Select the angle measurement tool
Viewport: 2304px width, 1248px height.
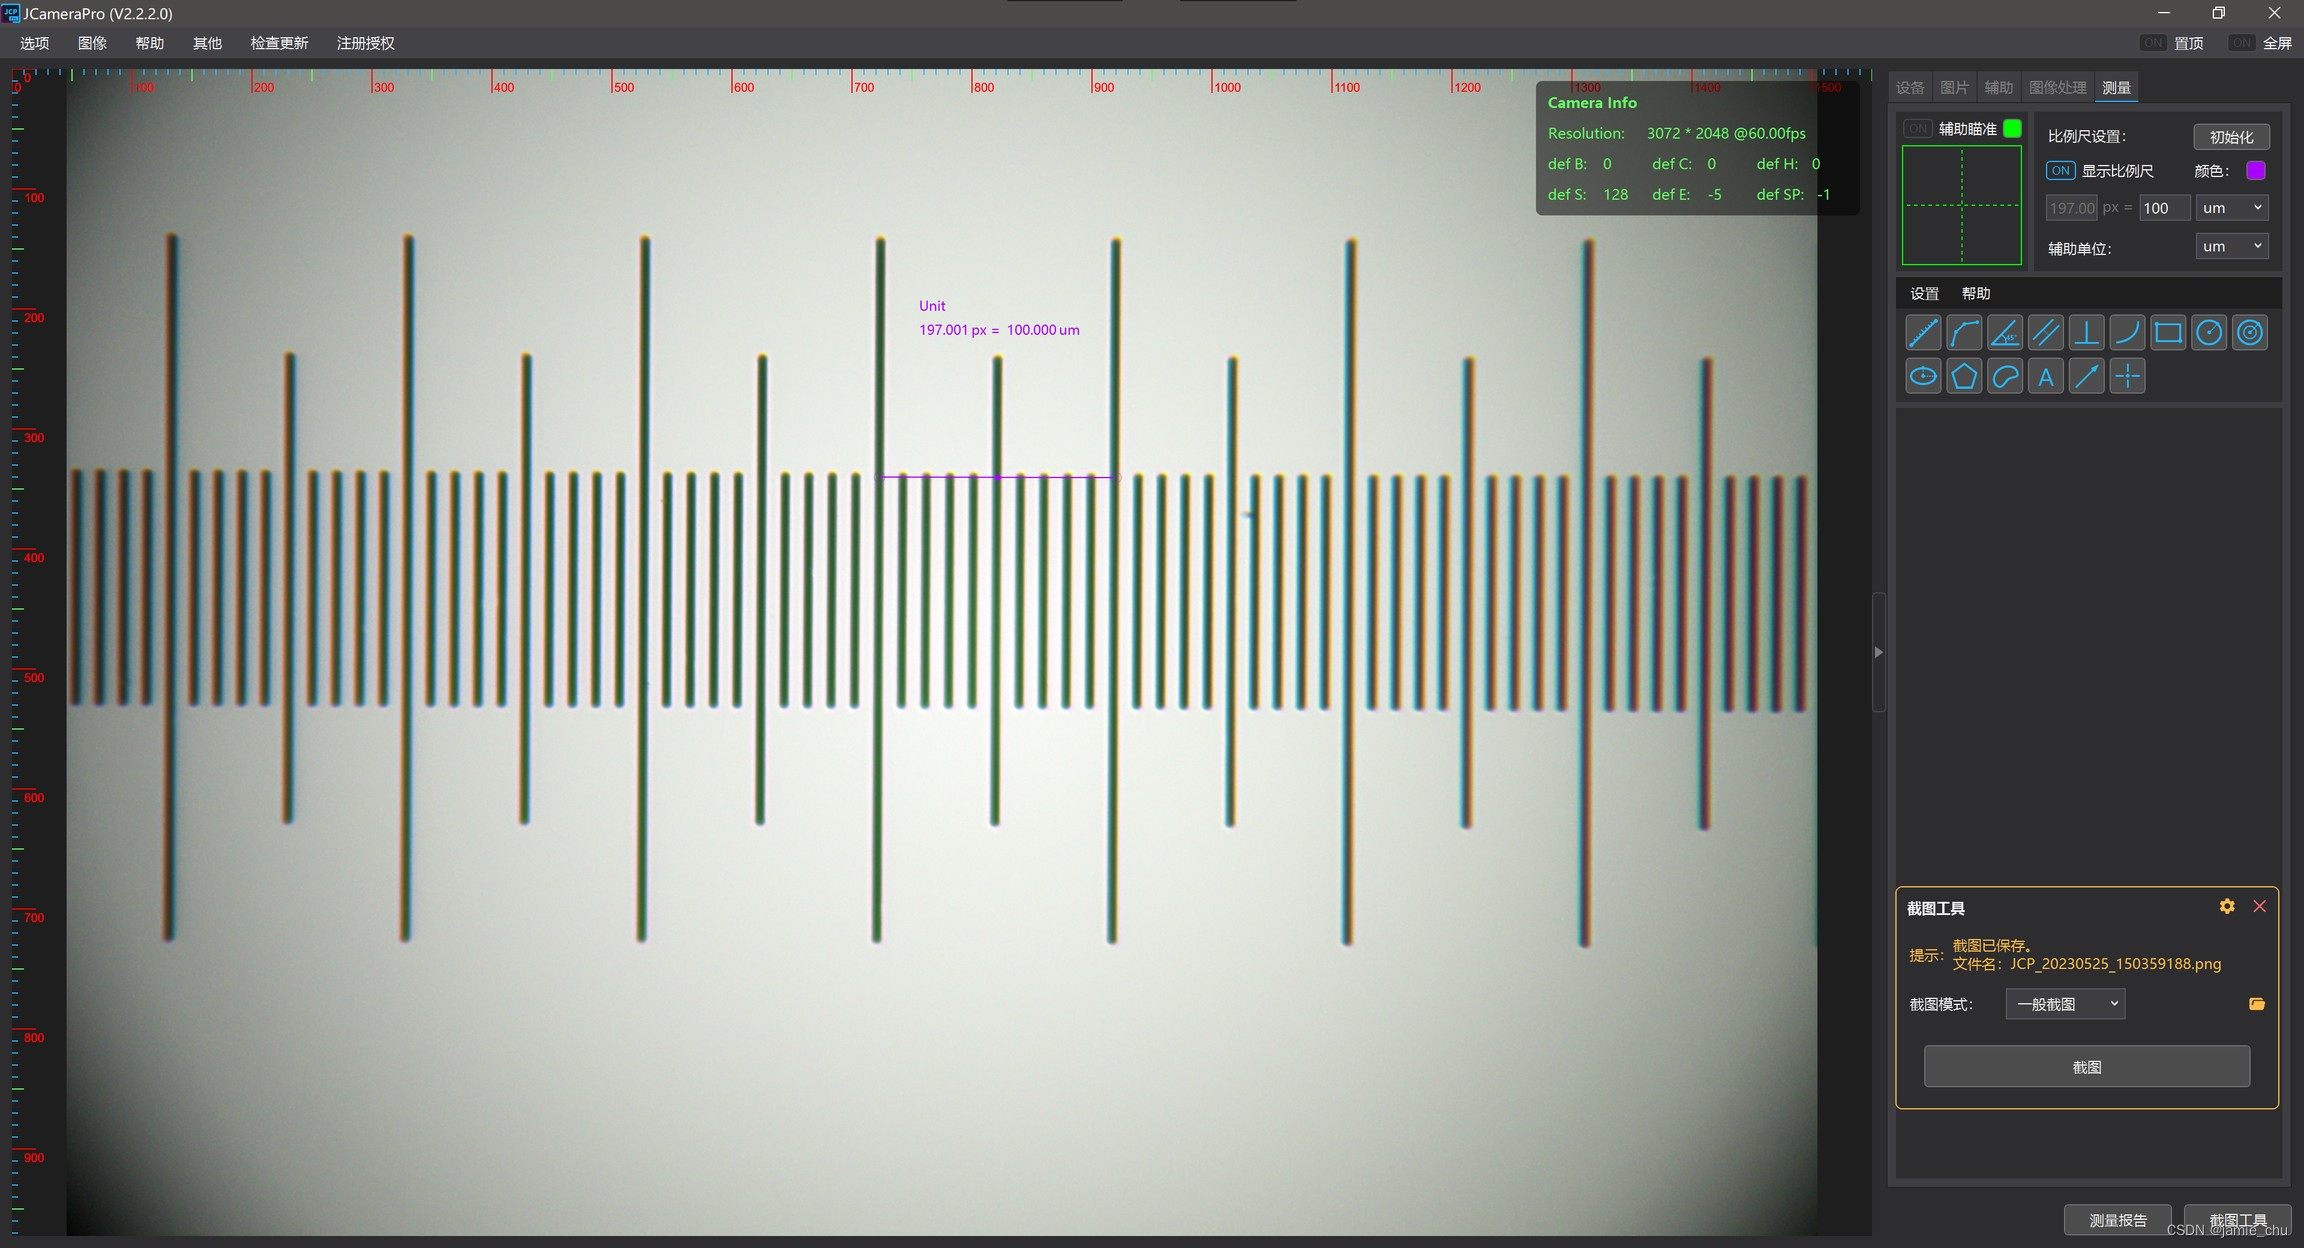[x=2005, y=333]
